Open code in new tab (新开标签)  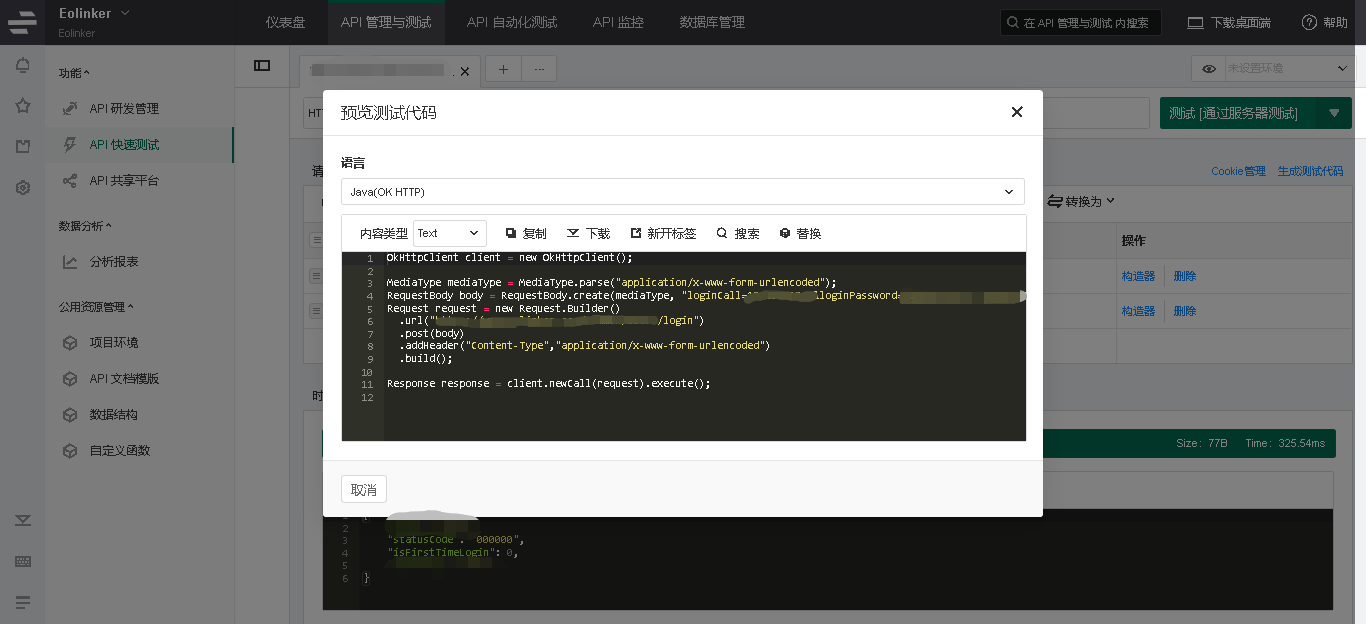pyautogui.click(x=635, y=233)
